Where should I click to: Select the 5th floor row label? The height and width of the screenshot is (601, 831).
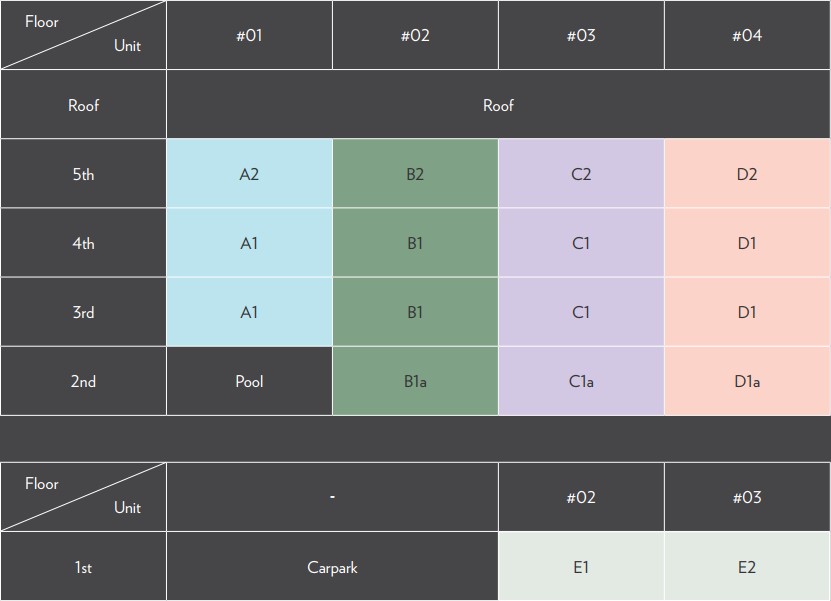(83, 173)
